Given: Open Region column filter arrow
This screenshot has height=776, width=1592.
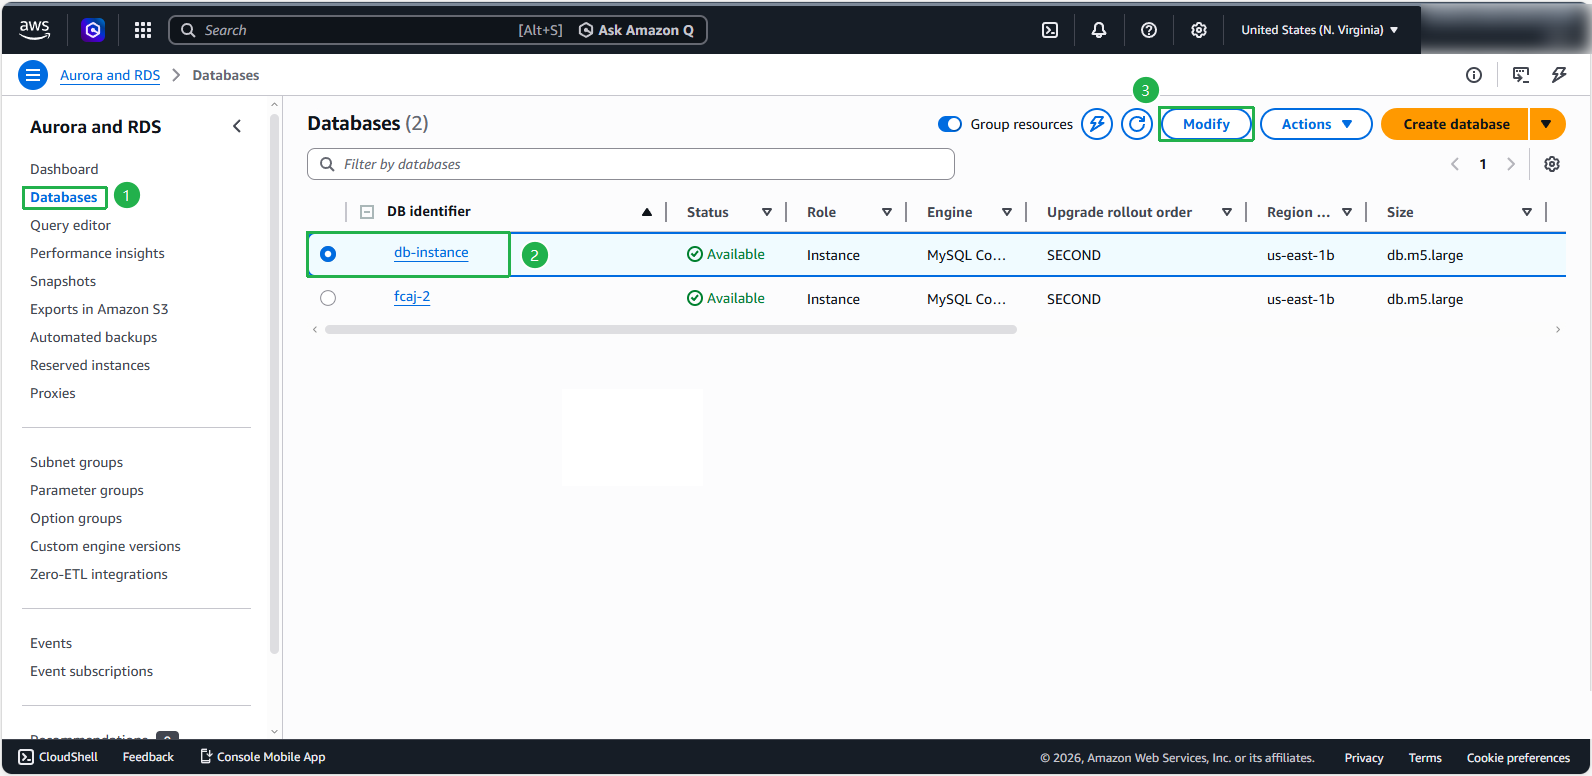Looking at the screenshot, I should pos(1347,212).
